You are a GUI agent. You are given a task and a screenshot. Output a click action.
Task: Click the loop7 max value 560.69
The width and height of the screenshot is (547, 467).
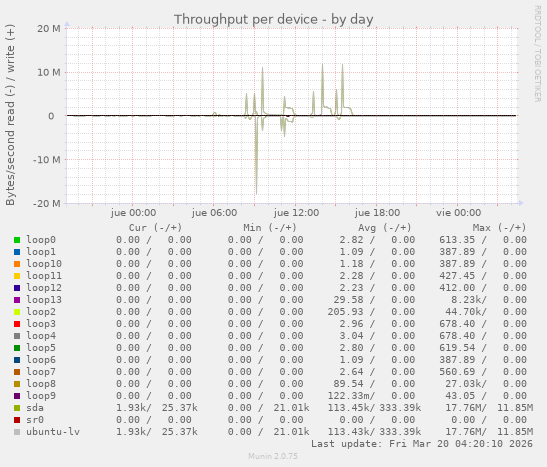pyautogui.click(x=457, y=372)
